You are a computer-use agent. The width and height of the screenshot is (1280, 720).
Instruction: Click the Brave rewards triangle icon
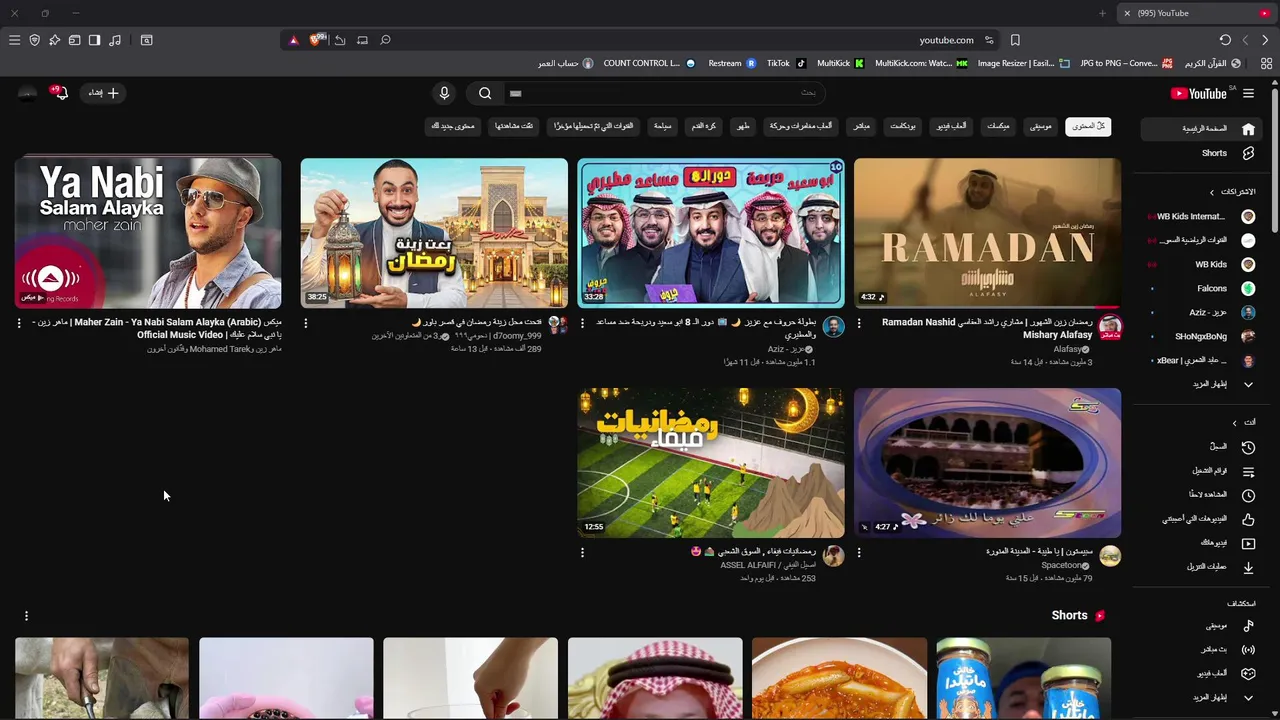293,40
